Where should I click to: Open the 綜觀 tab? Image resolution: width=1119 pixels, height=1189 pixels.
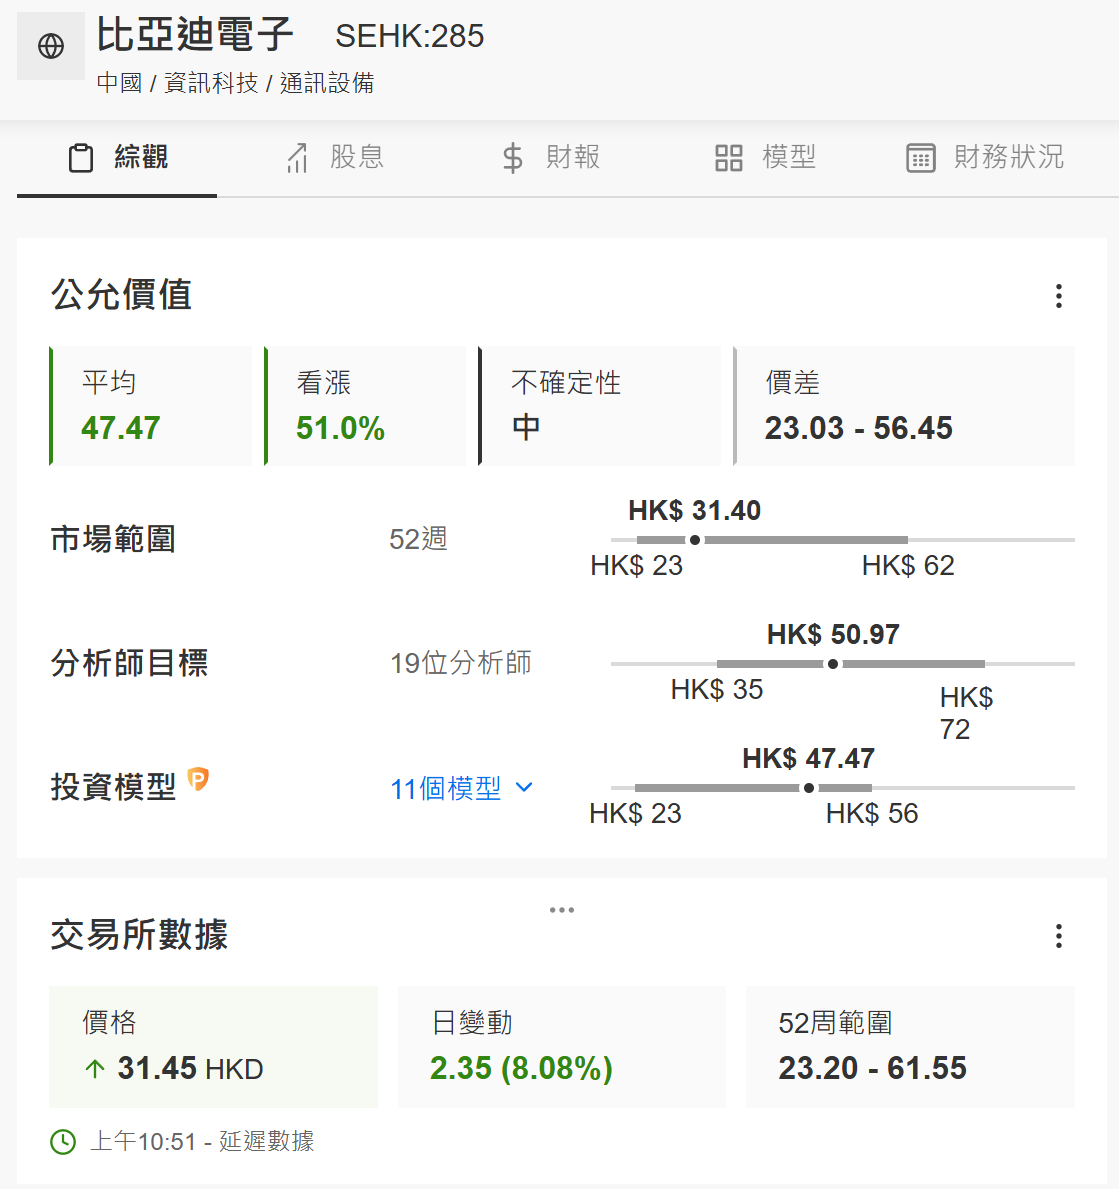pyautogui.click(x=118, y=158)
